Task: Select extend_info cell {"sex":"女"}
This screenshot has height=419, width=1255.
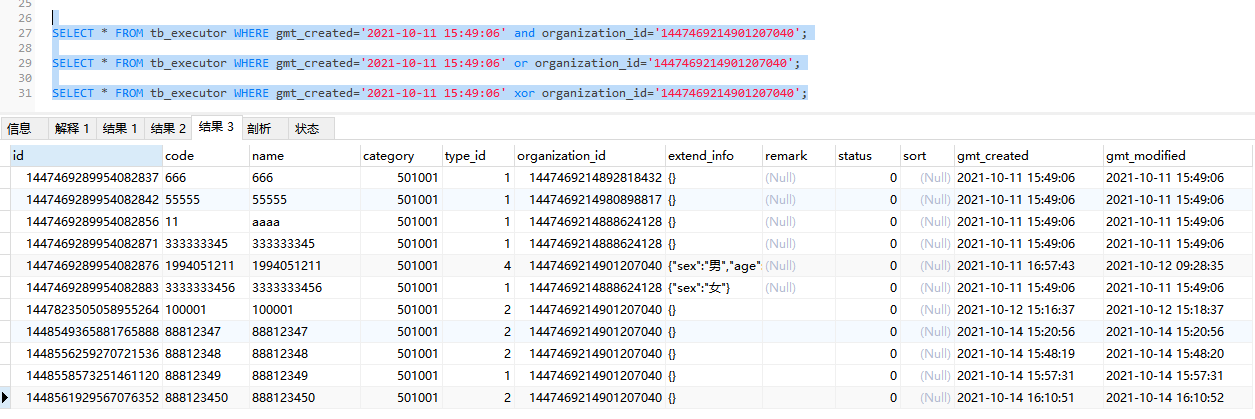Action: click(713, 287)
